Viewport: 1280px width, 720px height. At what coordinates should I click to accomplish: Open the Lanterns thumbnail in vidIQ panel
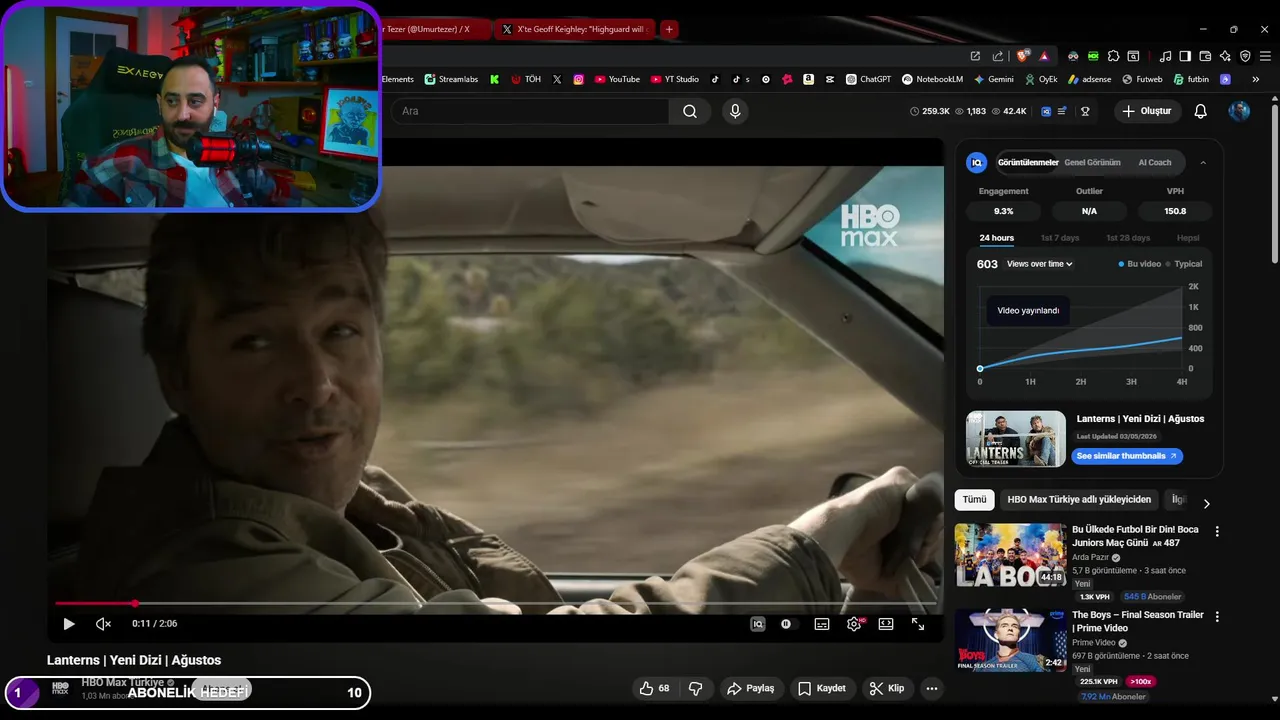pos(1016,439)
